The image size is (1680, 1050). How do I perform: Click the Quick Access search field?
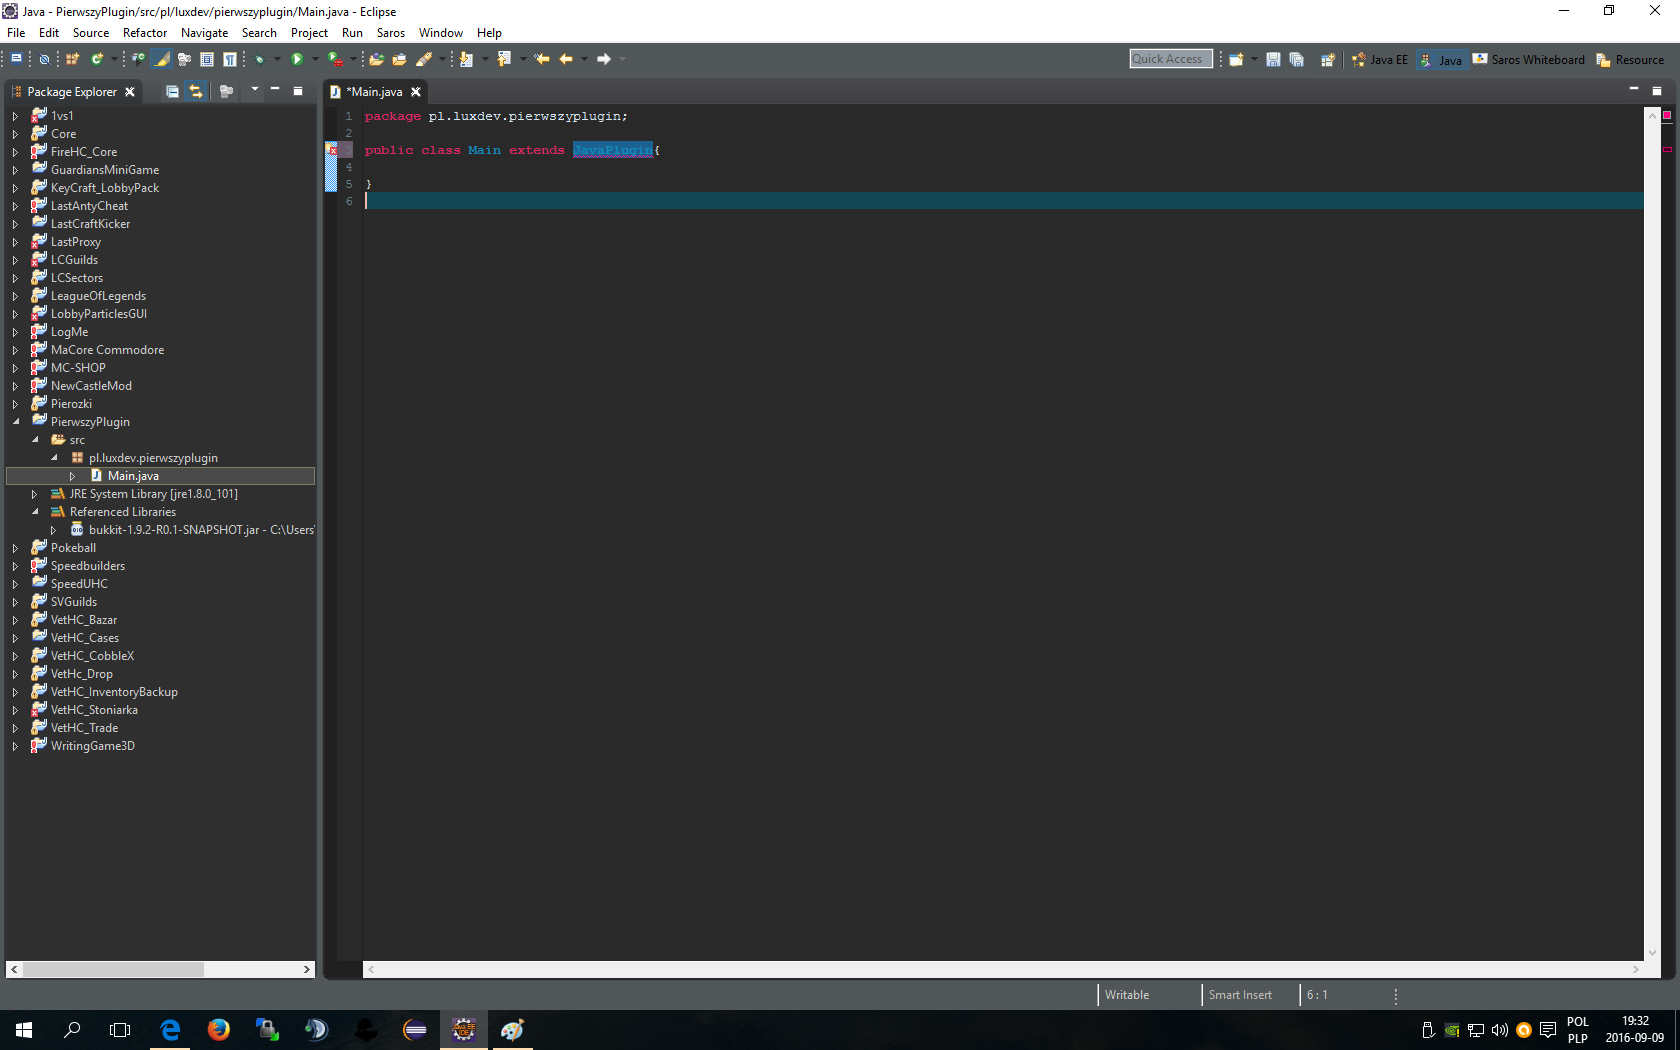pos(1170,59)
